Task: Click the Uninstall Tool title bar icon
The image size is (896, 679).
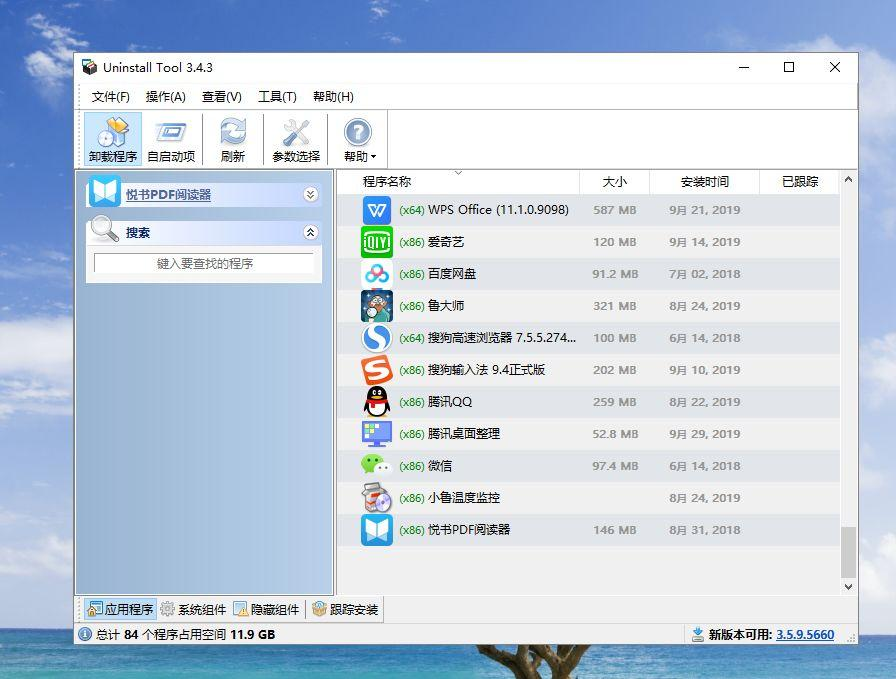Action: [x=89, y=67]
